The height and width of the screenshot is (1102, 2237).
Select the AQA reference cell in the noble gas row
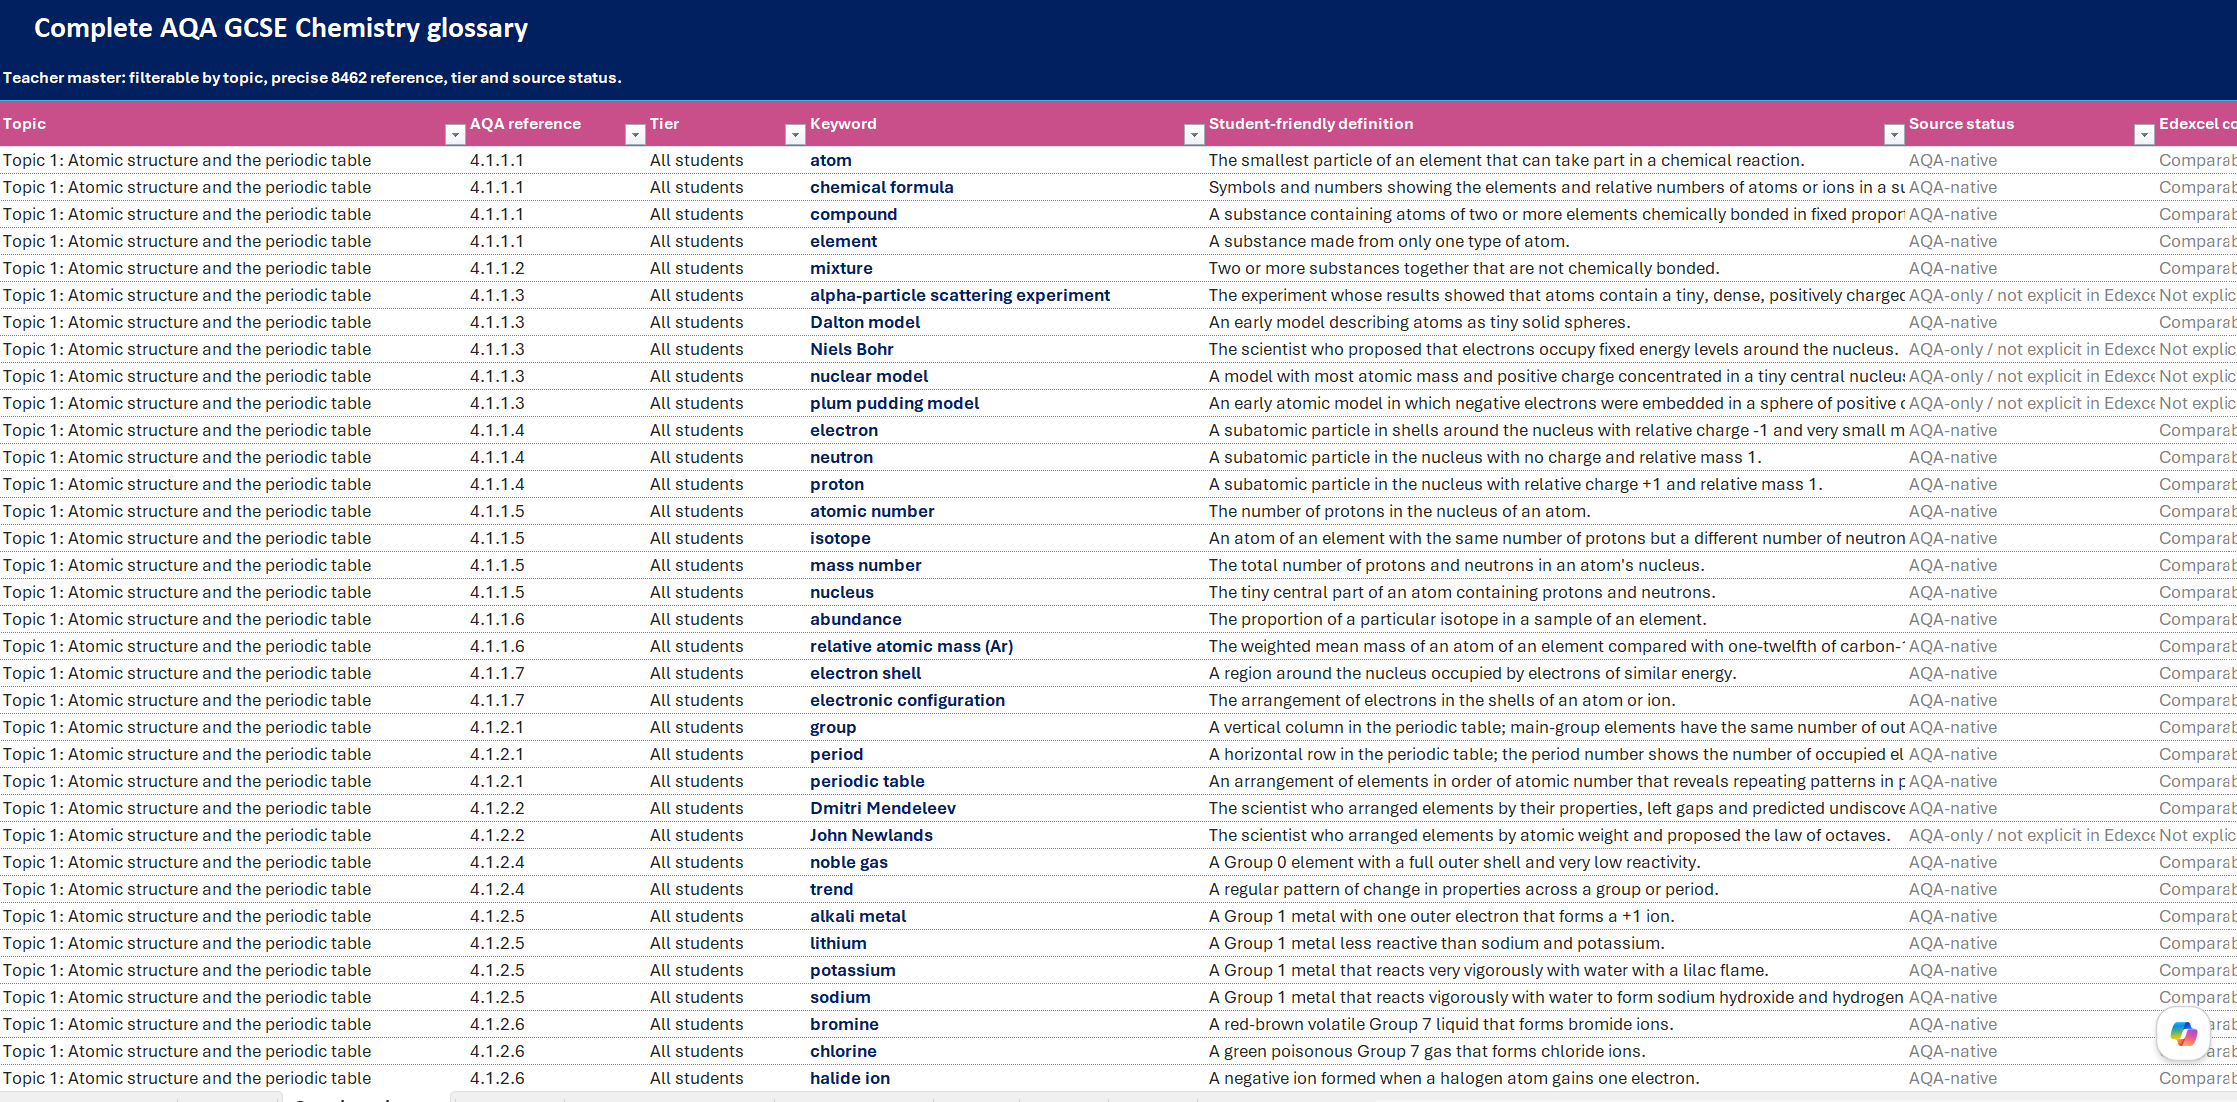[x=556, y=862]
